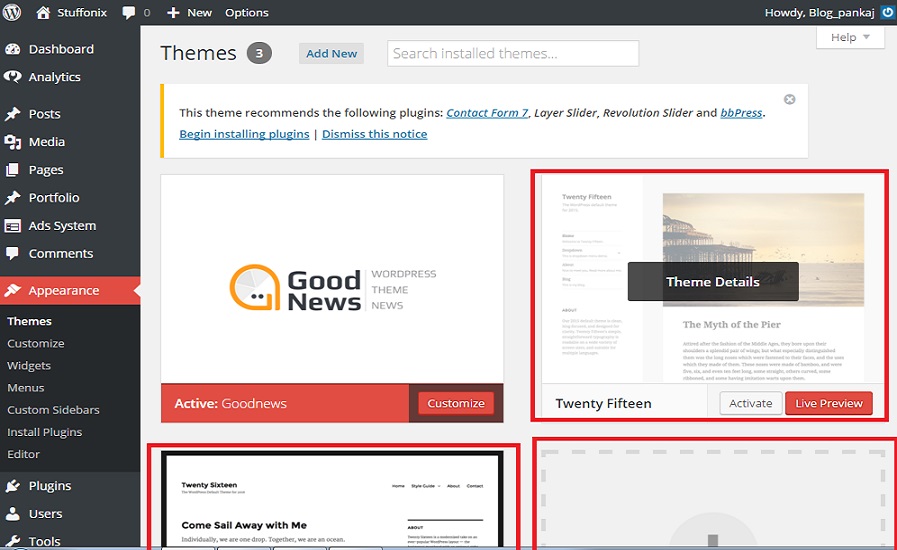Screen dimensions: 897x550
Task: Click Dismiss this notice link
Action: coord(374,134)
